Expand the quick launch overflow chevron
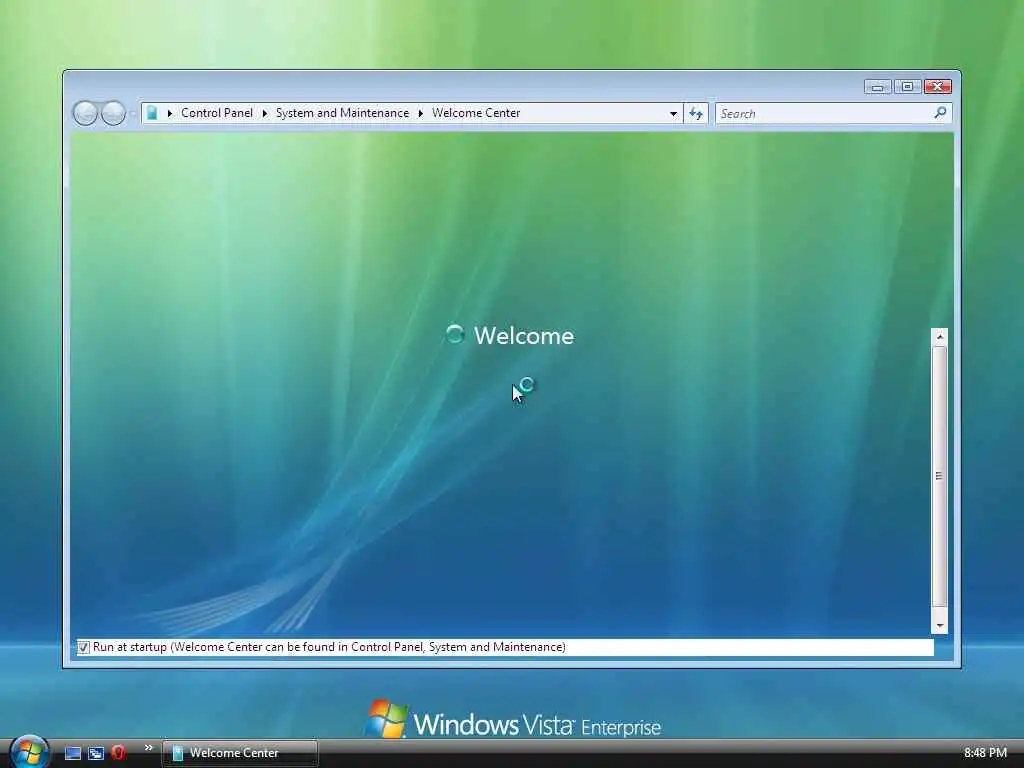Image resolution: width=1024 pixels, height=768 pixels. pyautogui.click(x=148, y=748)
